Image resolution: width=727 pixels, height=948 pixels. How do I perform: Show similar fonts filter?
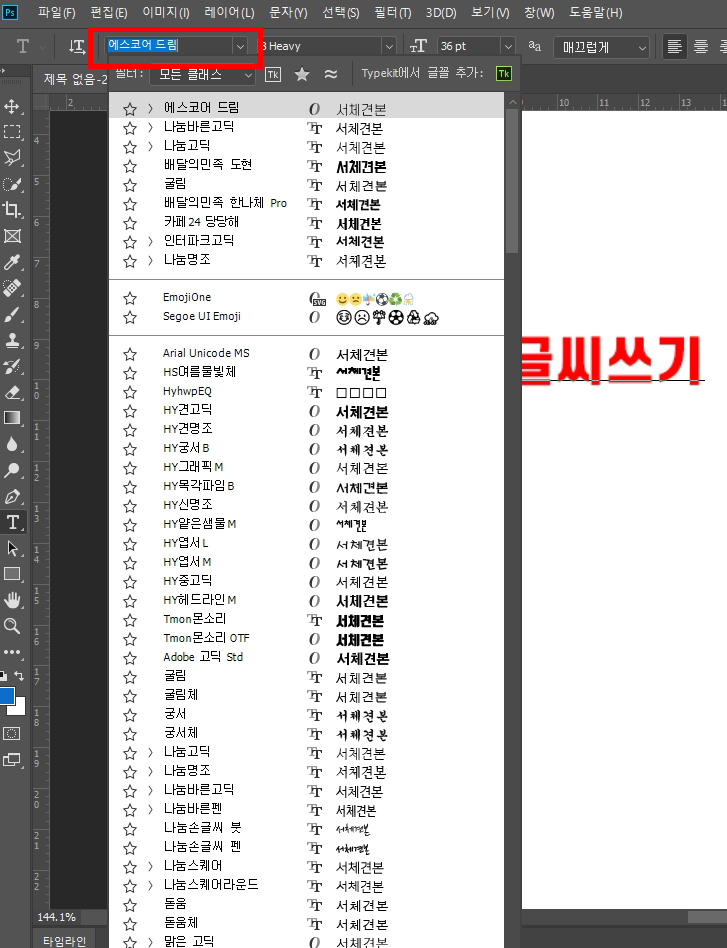coord(330,74)
